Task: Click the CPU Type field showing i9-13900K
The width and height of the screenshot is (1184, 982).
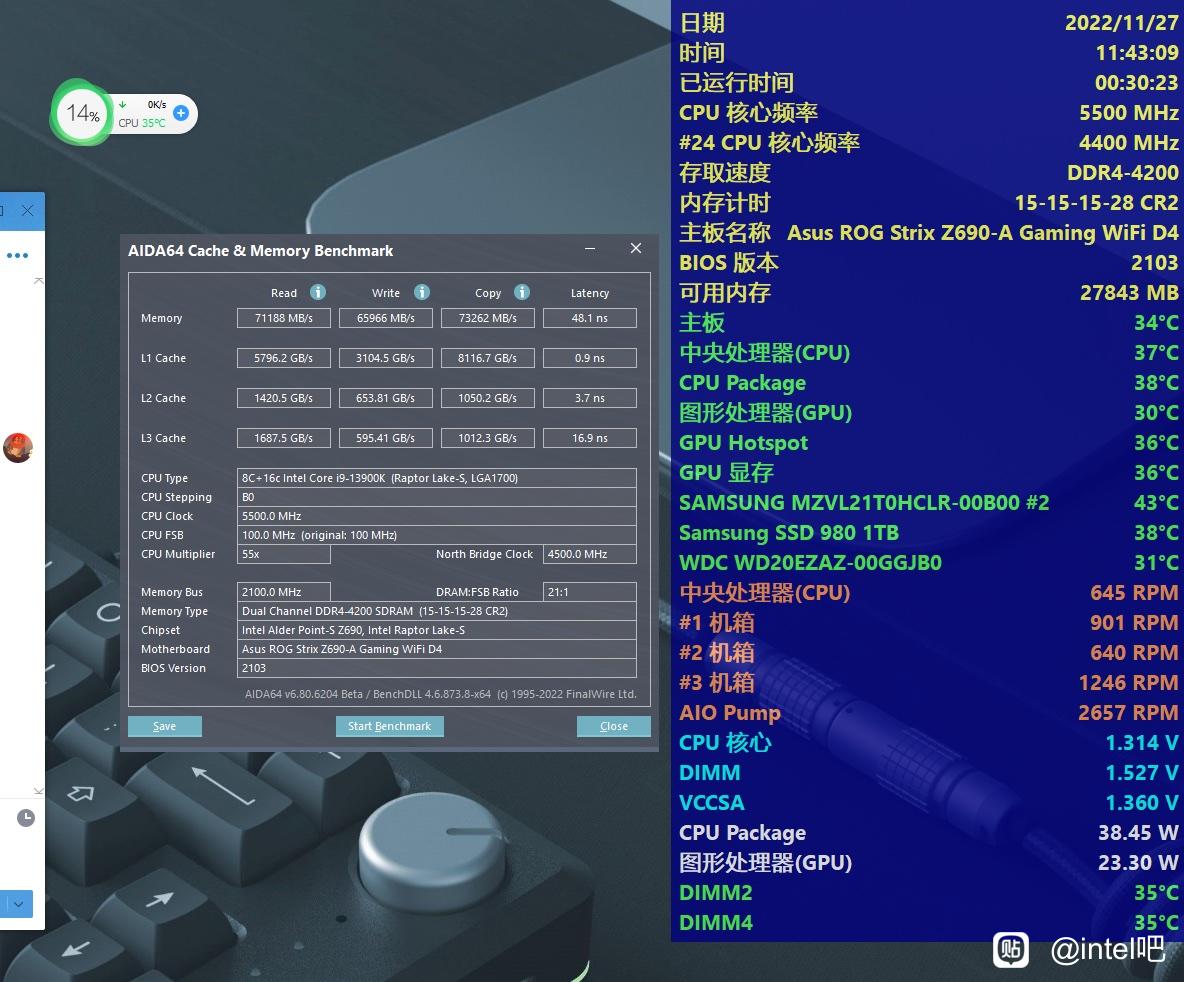Action: click(436, 478)
